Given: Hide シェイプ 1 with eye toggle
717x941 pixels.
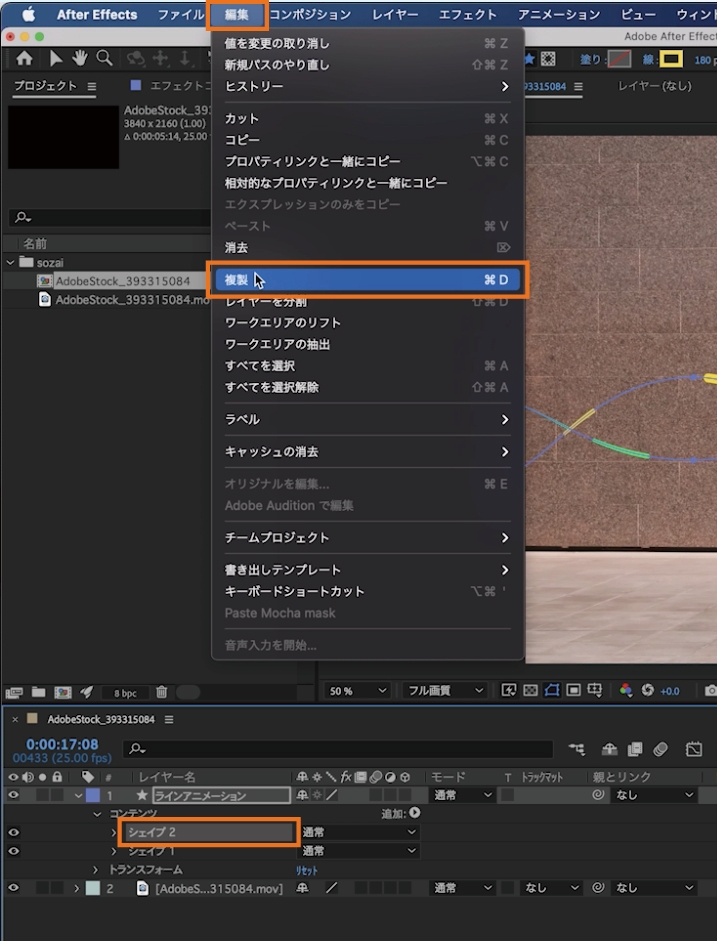Looking at the screenshot, I should [13, 851].
